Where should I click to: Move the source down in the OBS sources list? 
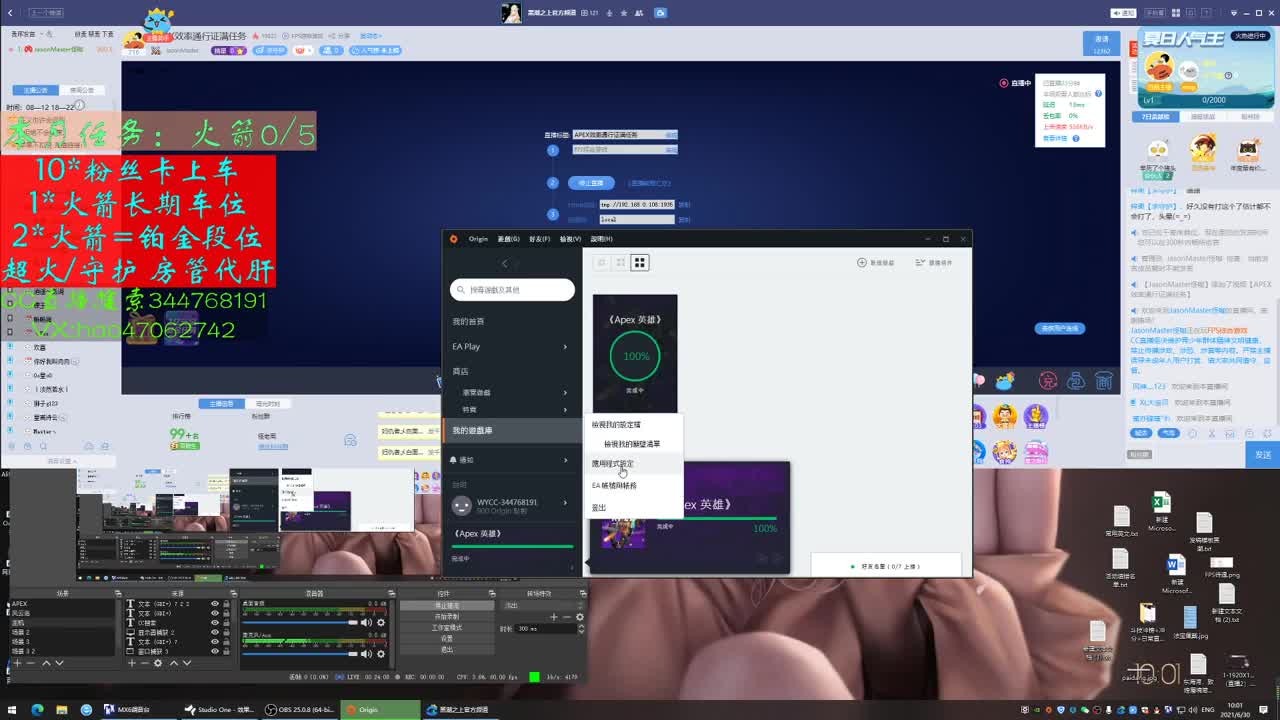(187, 663)
